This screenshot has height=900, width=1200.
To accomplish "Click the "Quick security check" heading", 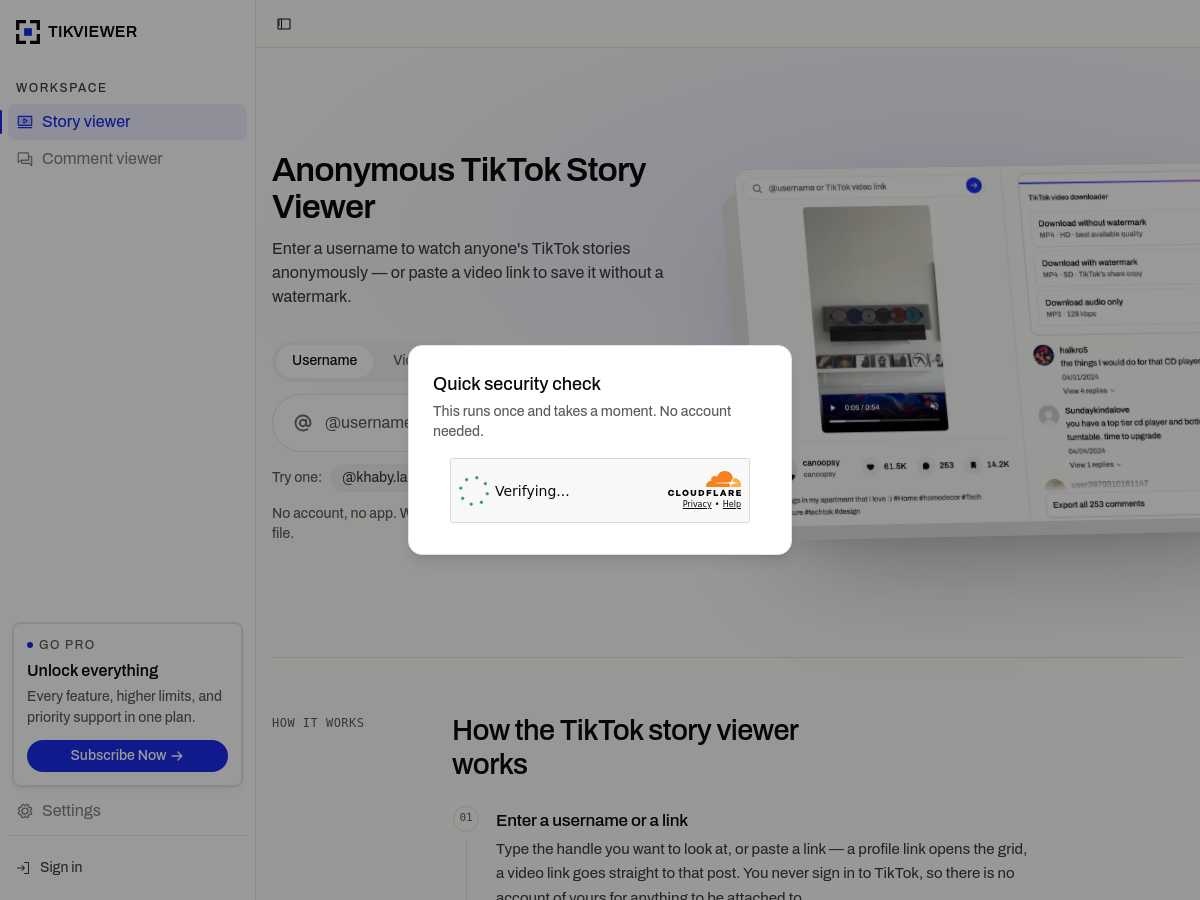I will (517, 384).
